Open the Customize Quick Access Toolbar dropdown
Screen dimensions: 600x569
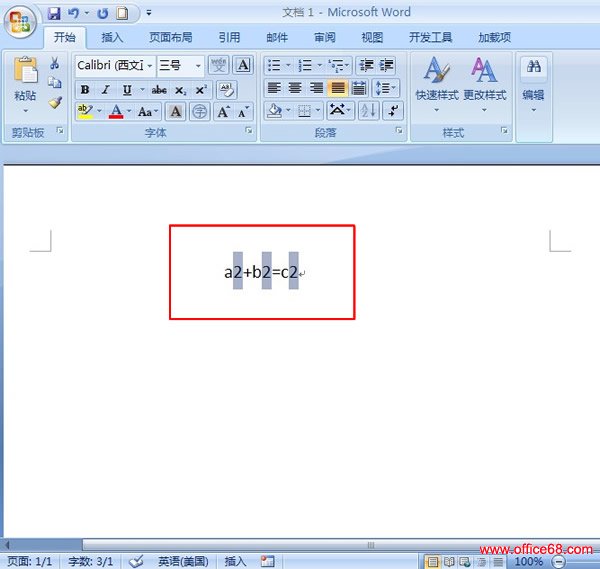coord(149,13)
